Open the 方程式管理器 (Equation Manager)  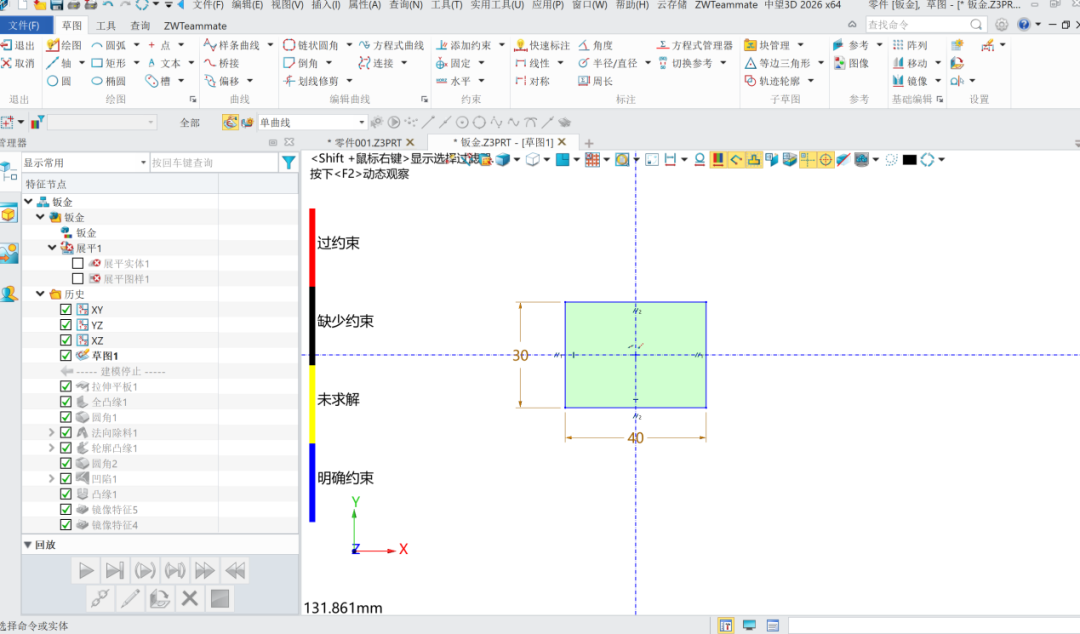(x=695, y=45)
